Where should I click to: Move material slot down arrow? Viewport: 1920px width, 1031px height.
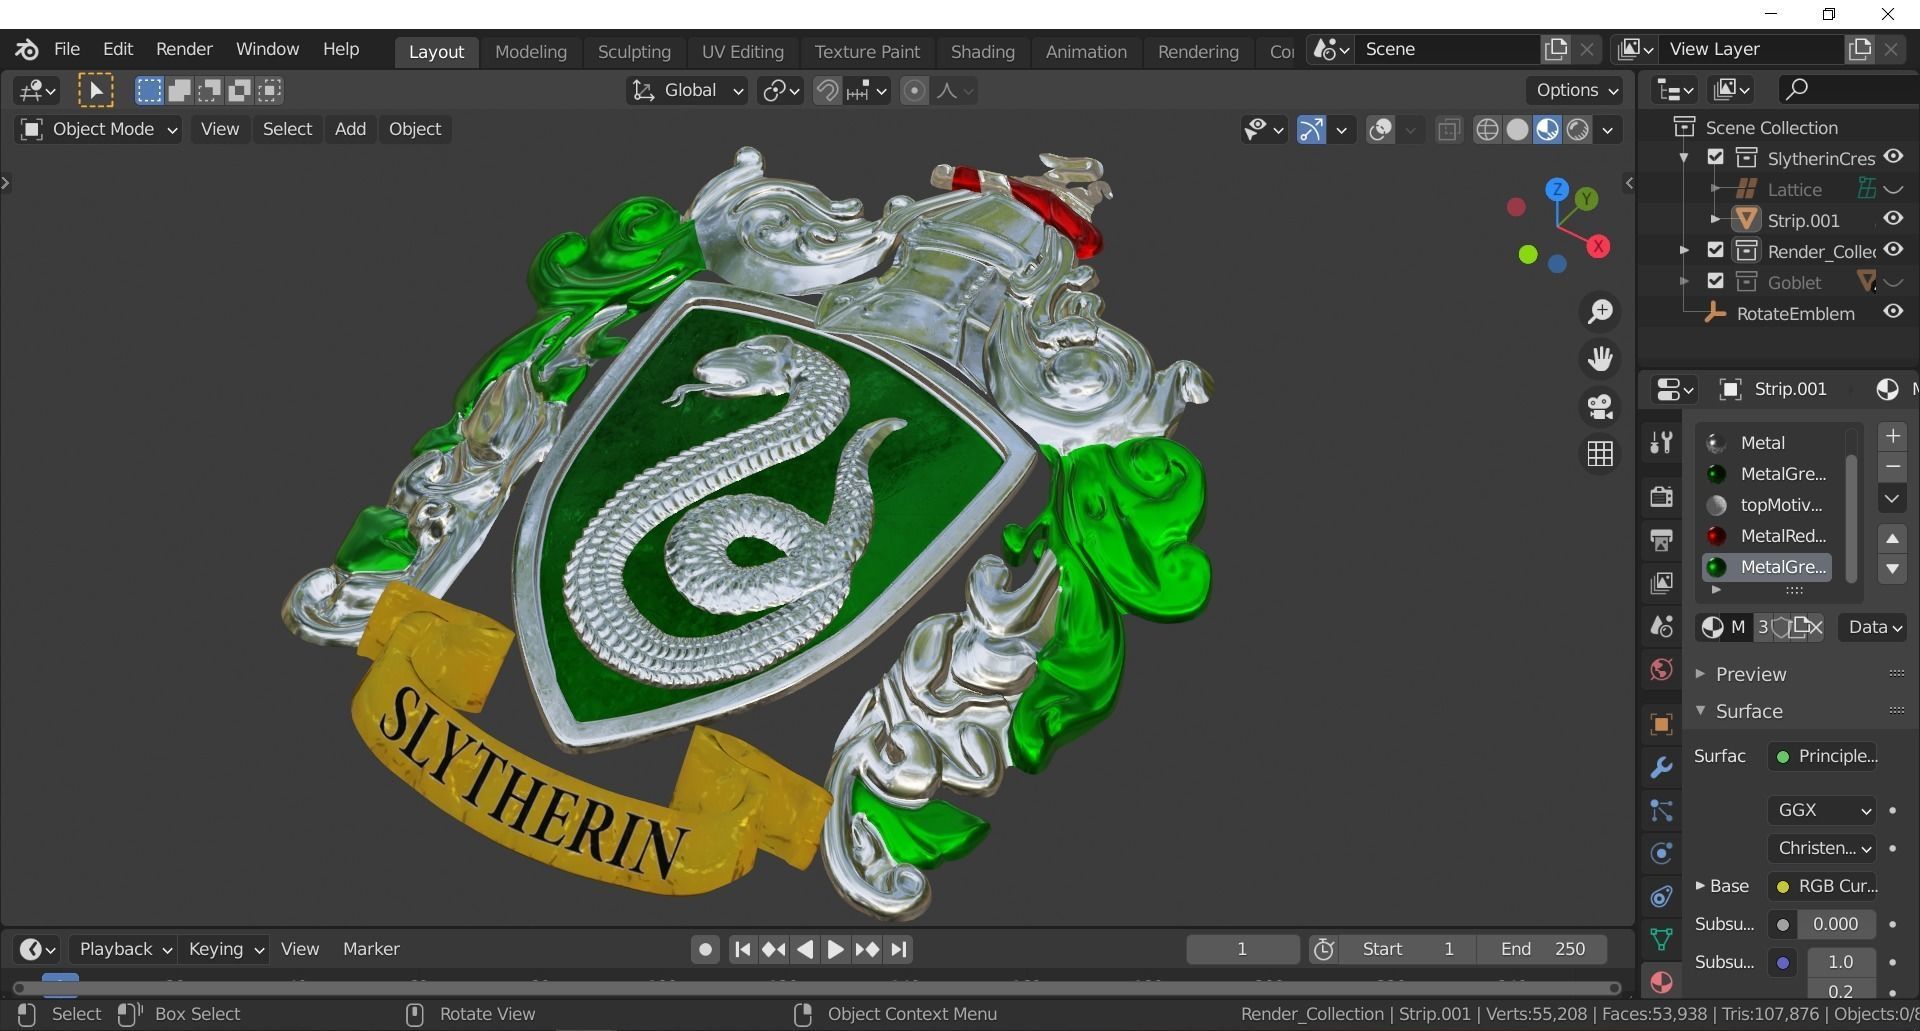coord(1892,569)
